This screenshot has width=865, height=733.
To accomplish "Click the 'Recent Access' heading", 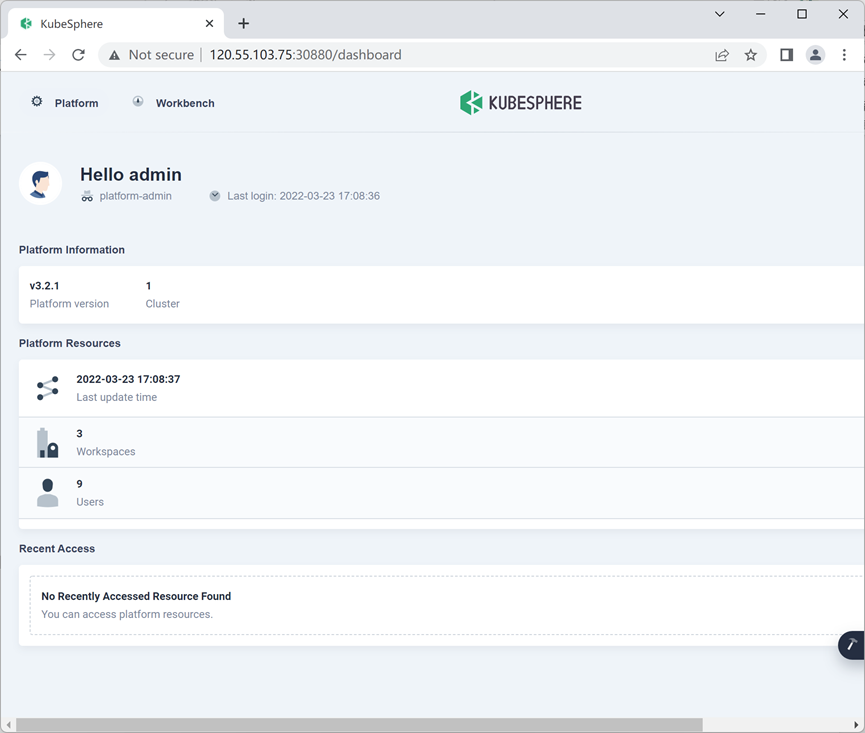I will [57, 549].
